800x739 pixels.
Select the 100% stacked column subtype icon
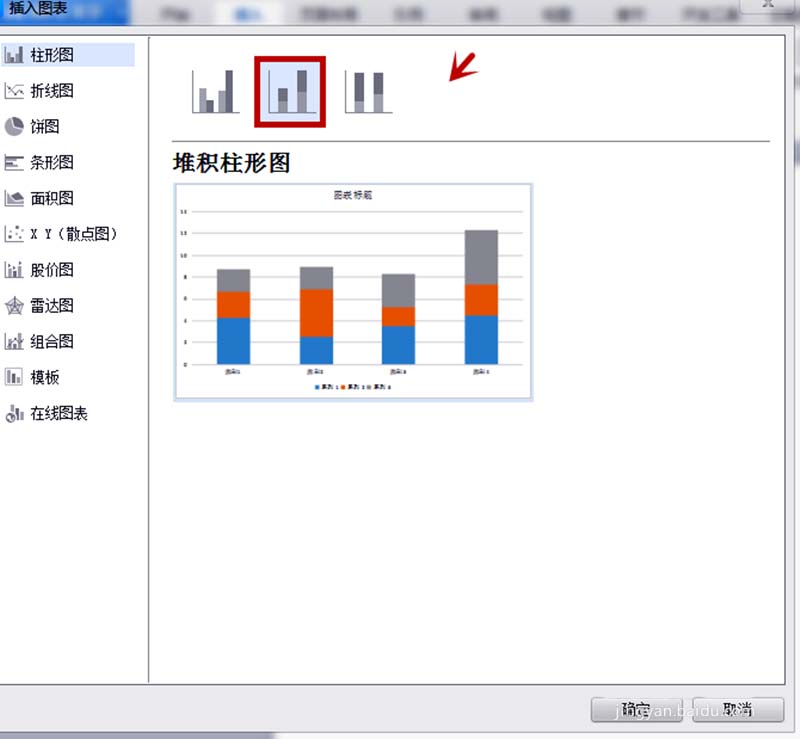(x=368, y=91)
